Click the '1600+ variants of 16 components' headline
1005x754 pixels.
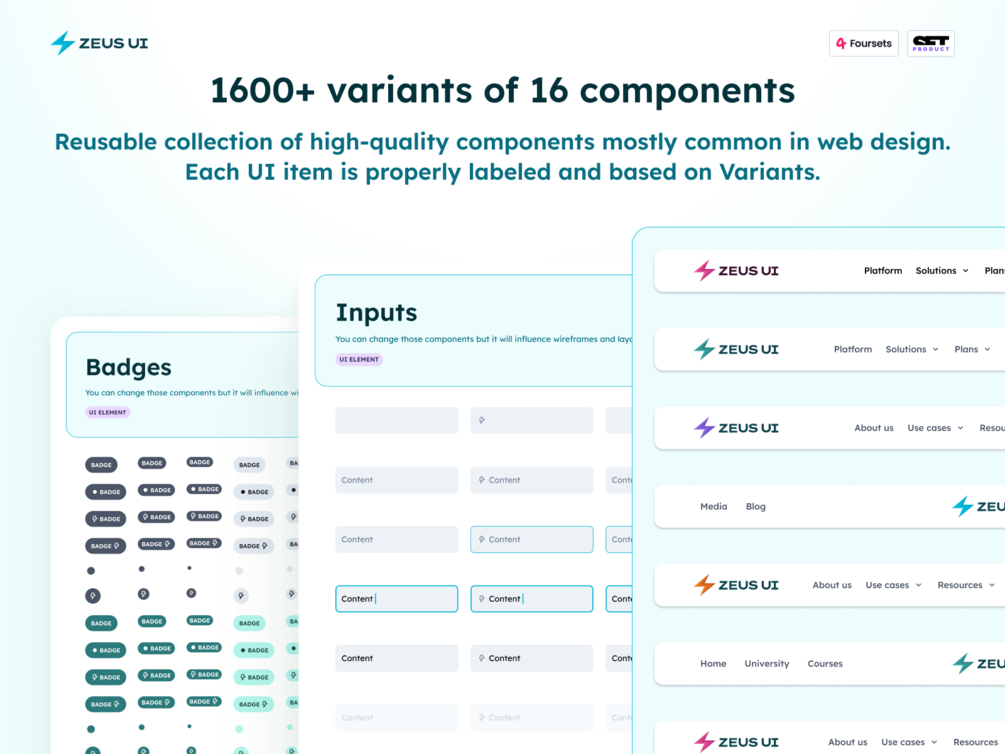(502, 90)
